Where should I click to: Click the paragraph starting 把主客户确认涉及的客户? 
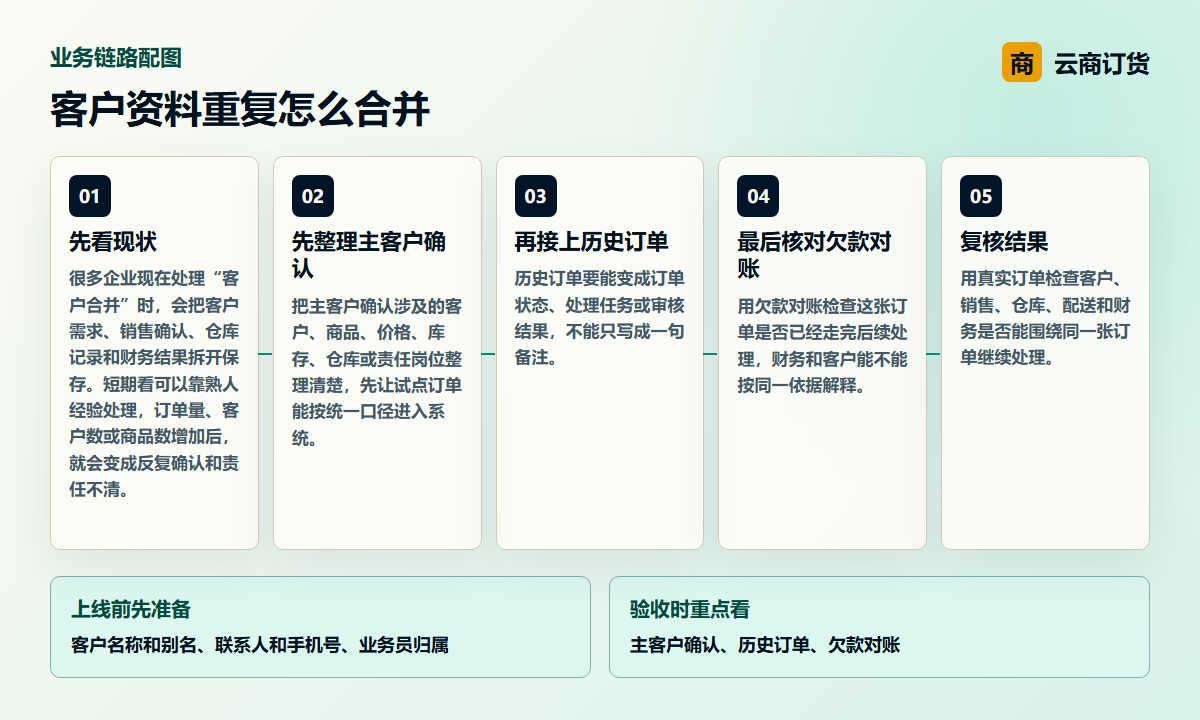[377, 372]
